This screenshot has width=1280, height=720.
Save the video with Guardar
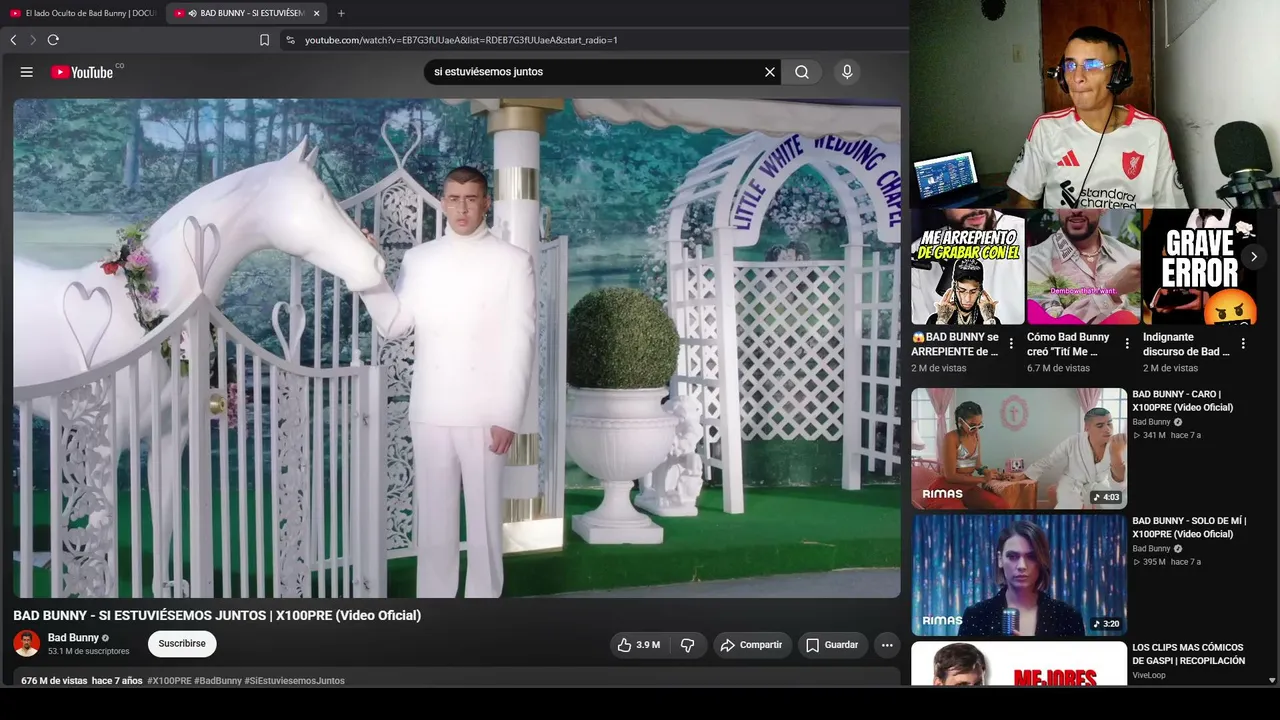(x=833, y=645)
